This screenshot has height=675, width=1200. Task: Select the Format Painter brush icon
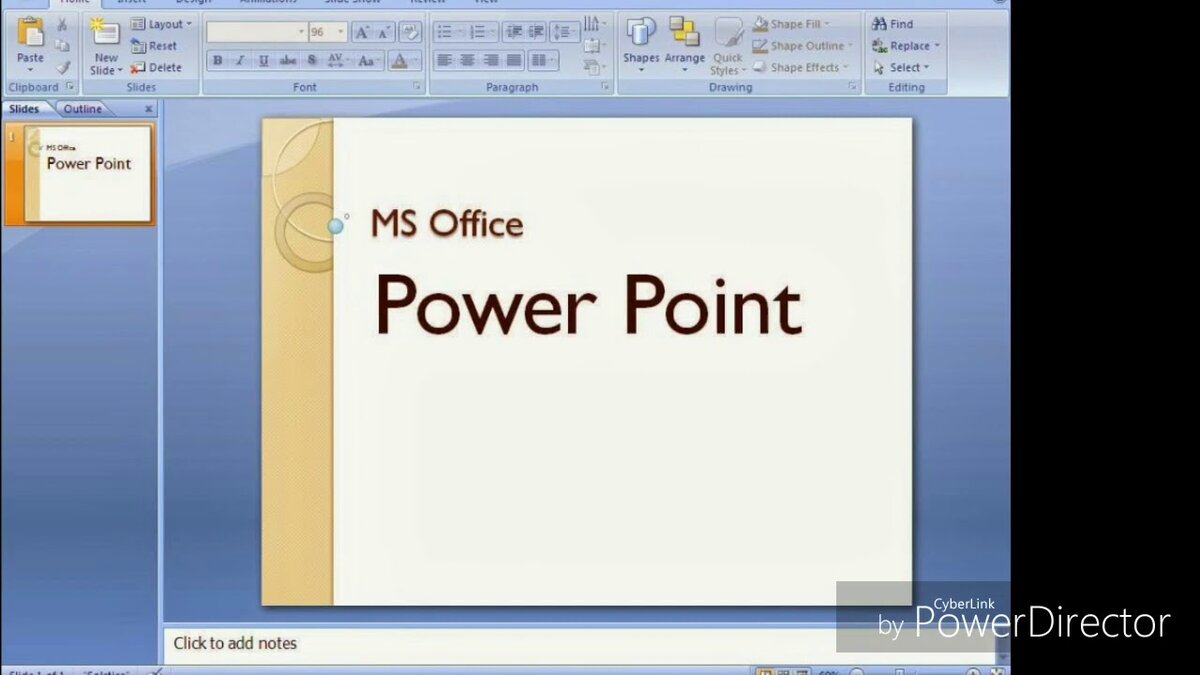point(62,67)
